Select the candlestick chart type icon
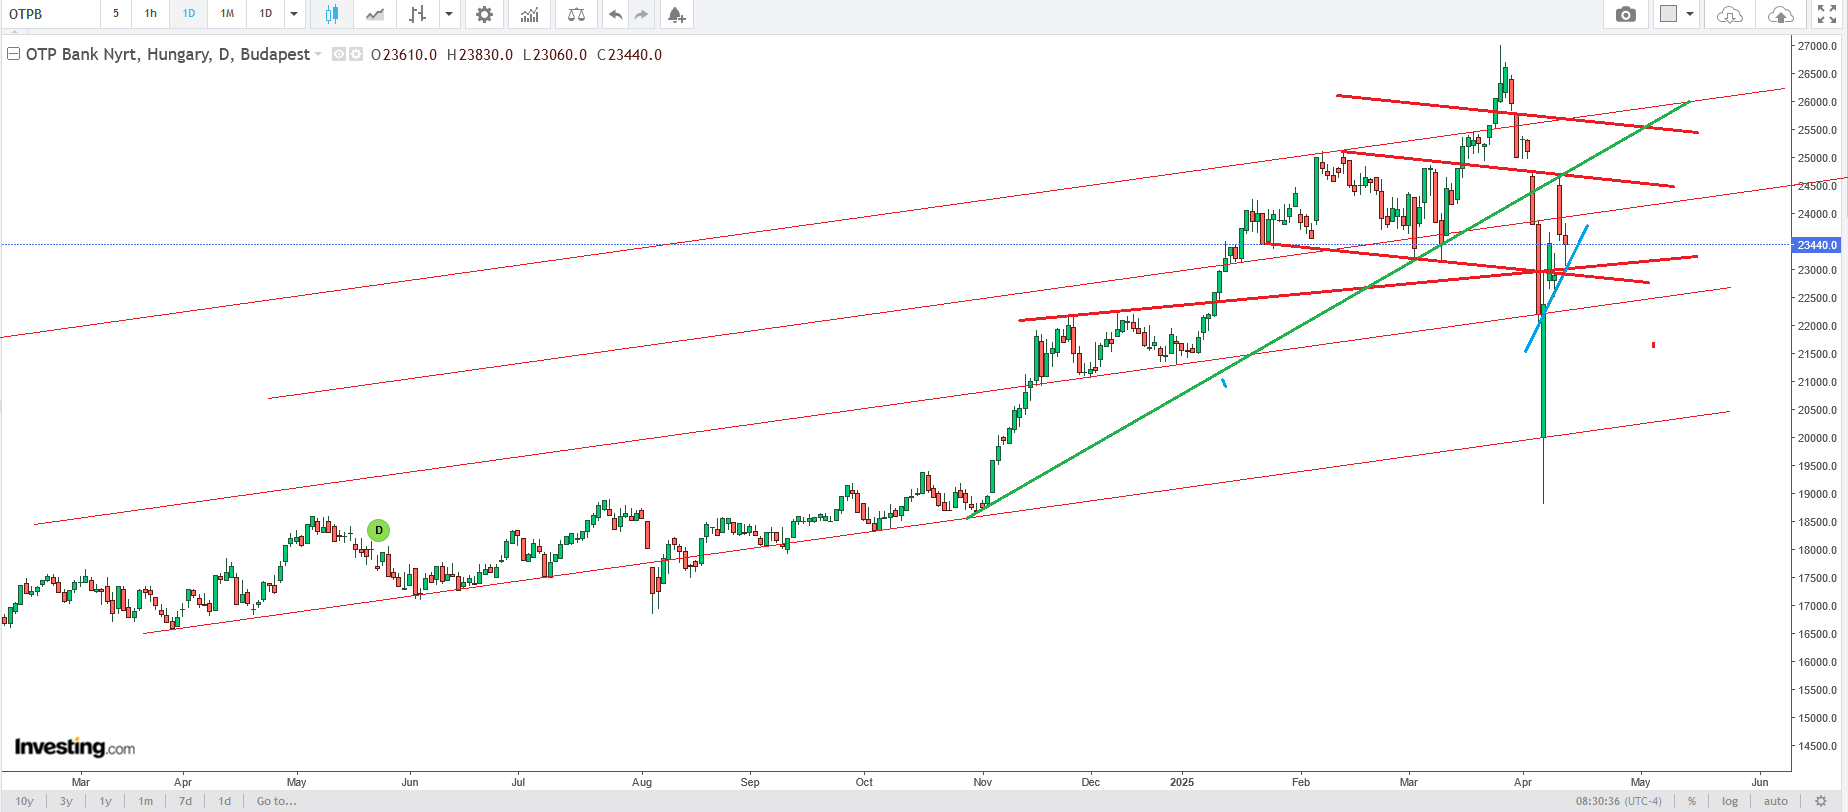The image size is (1848, 812). pyautogui.click(x=331, y=14)
